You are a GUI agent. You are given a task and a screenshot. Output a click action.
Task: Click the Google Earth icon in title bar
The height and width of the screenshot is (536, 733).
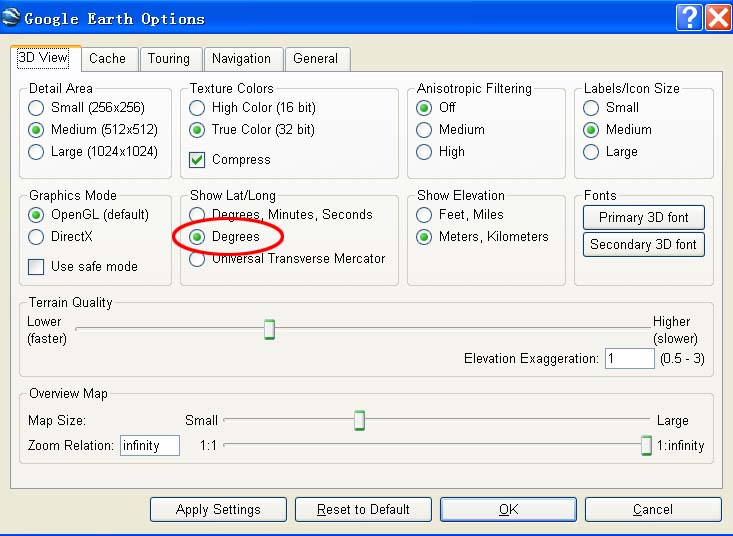click(12, 18)
